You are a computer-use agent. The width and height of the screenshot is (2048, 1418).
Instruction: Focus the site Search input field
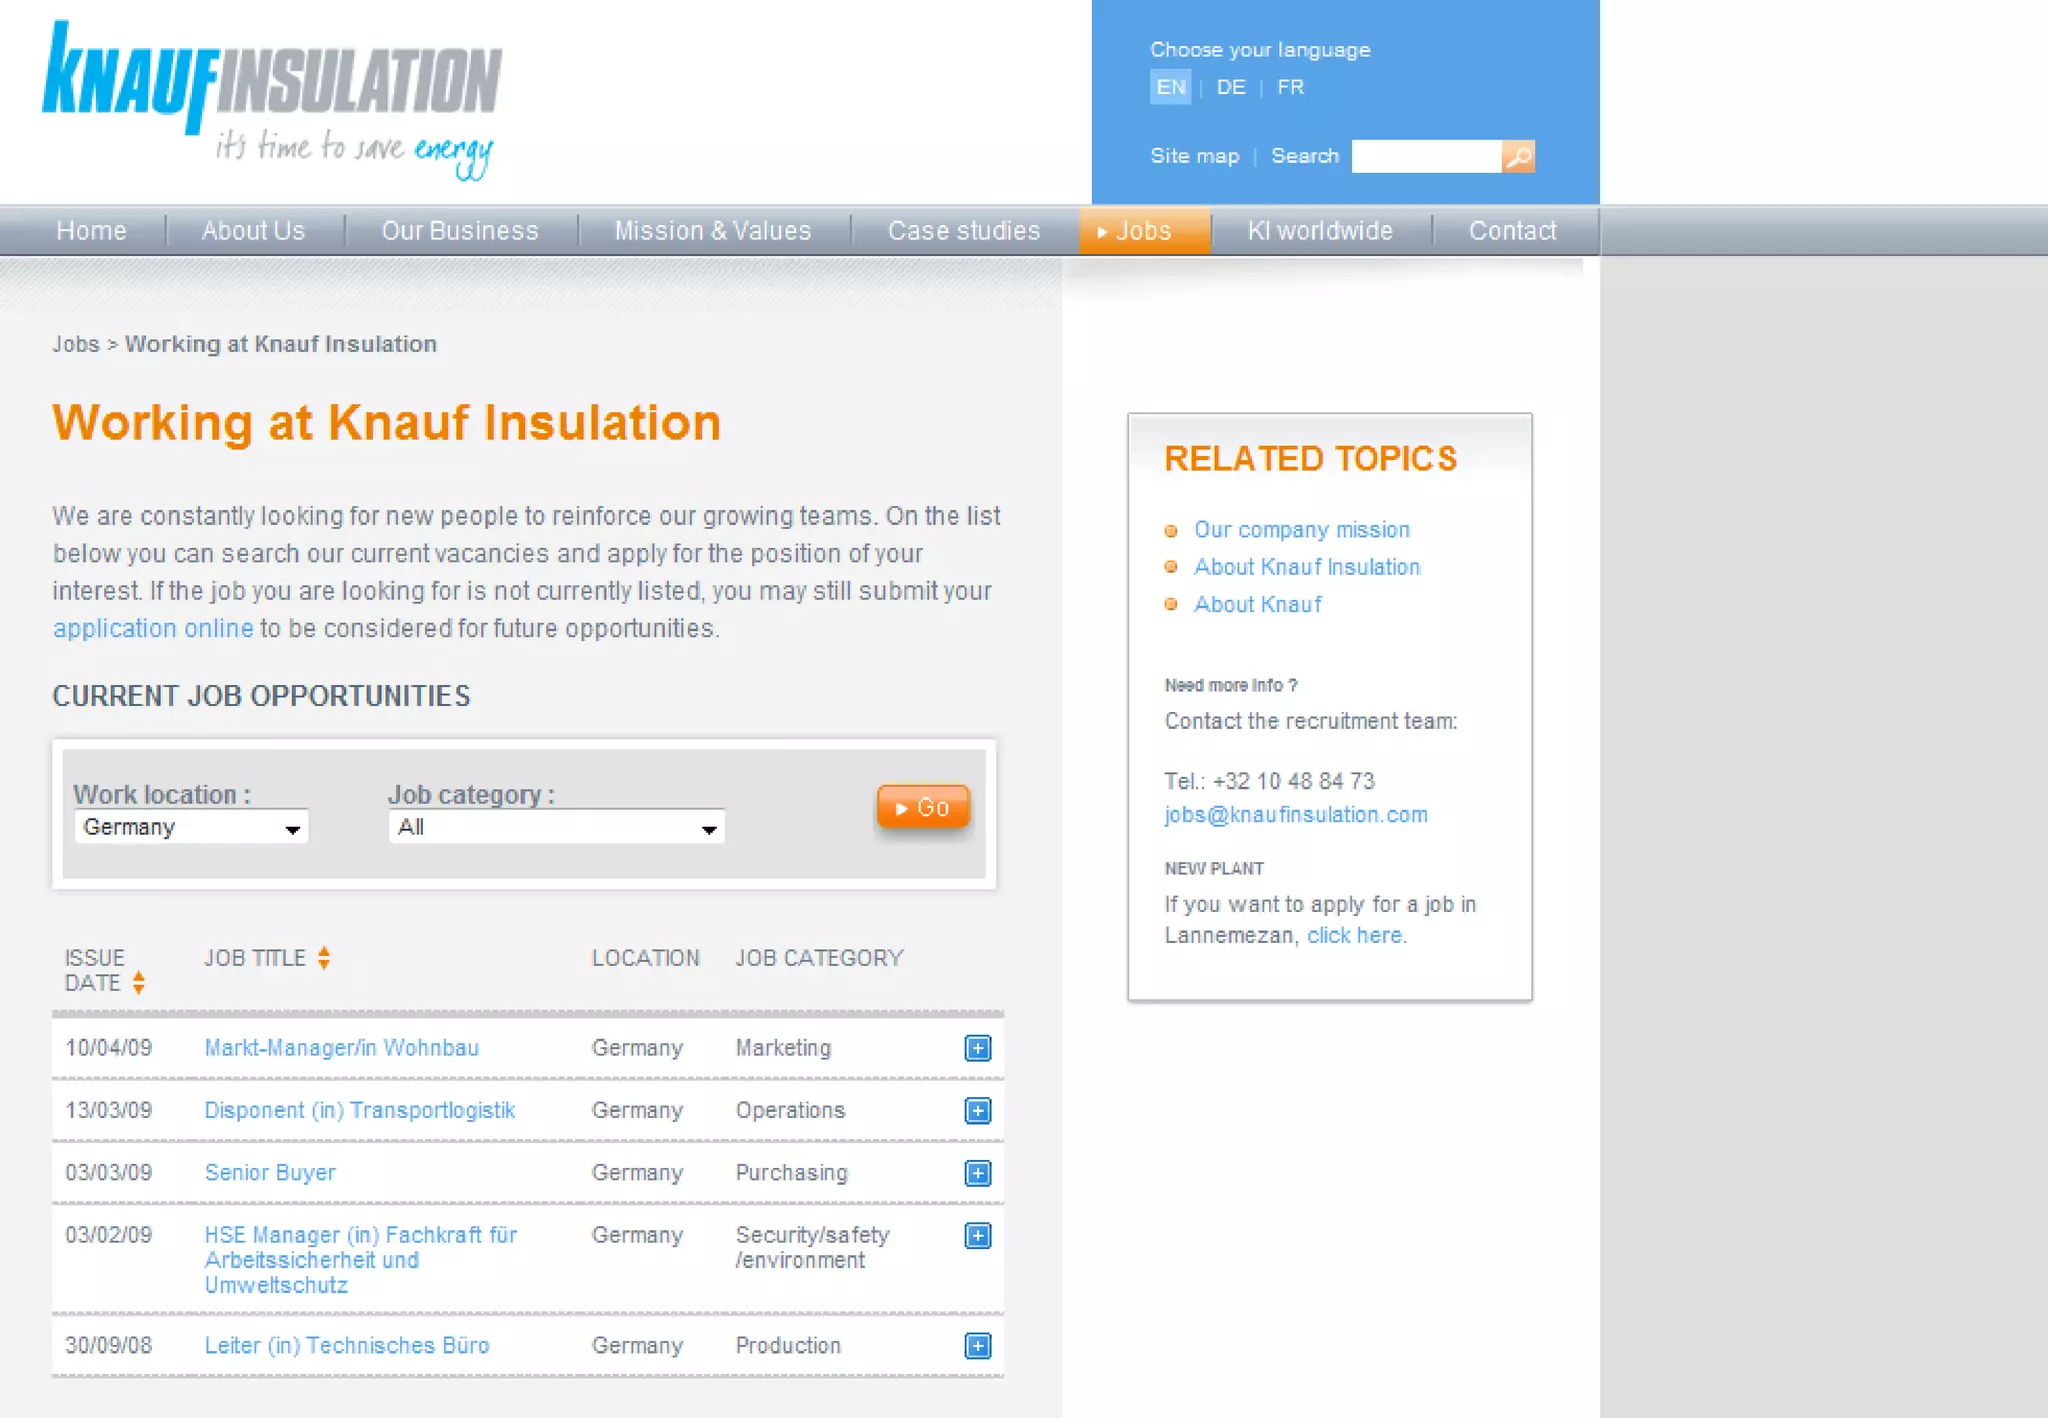pyautogui.click(x=1426, y=157)
